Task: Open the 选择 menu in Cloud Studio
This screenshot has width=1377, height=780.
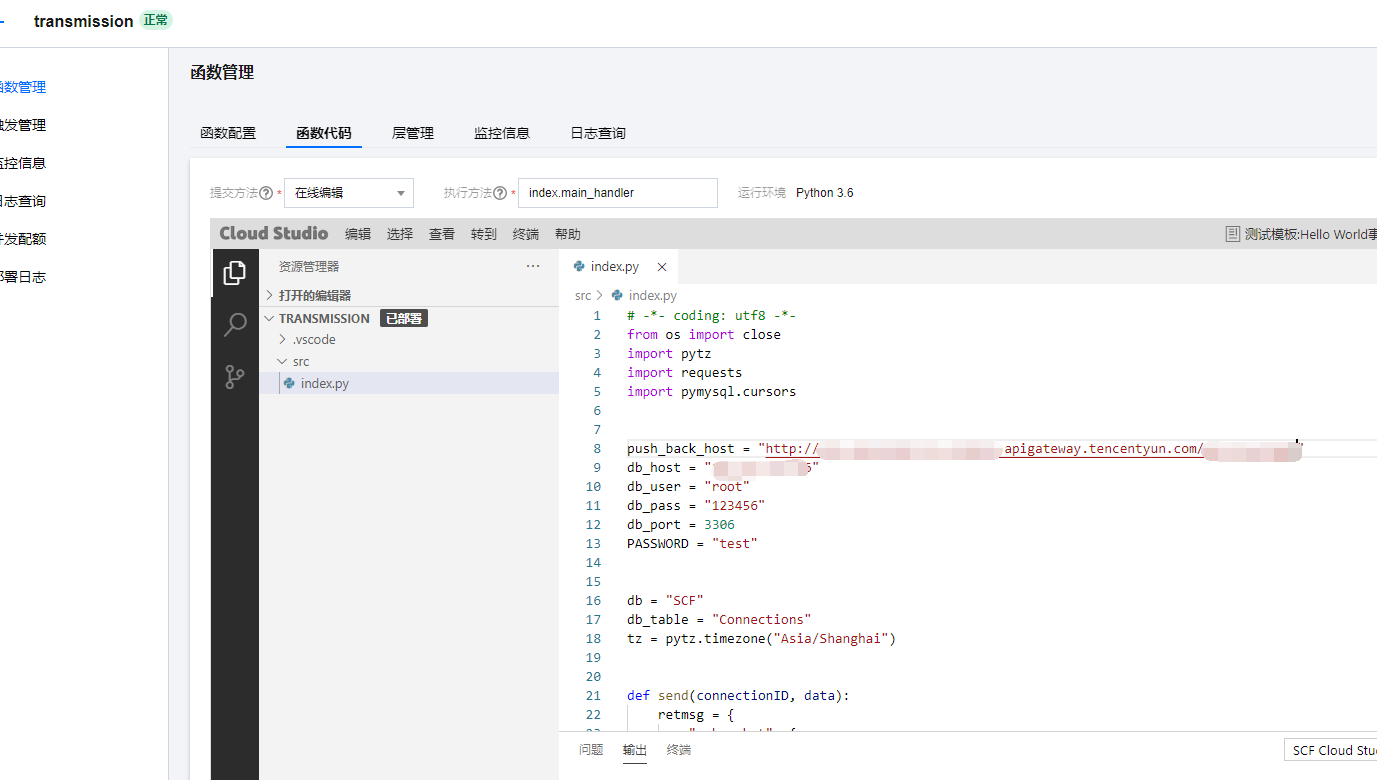Action: 400,234
